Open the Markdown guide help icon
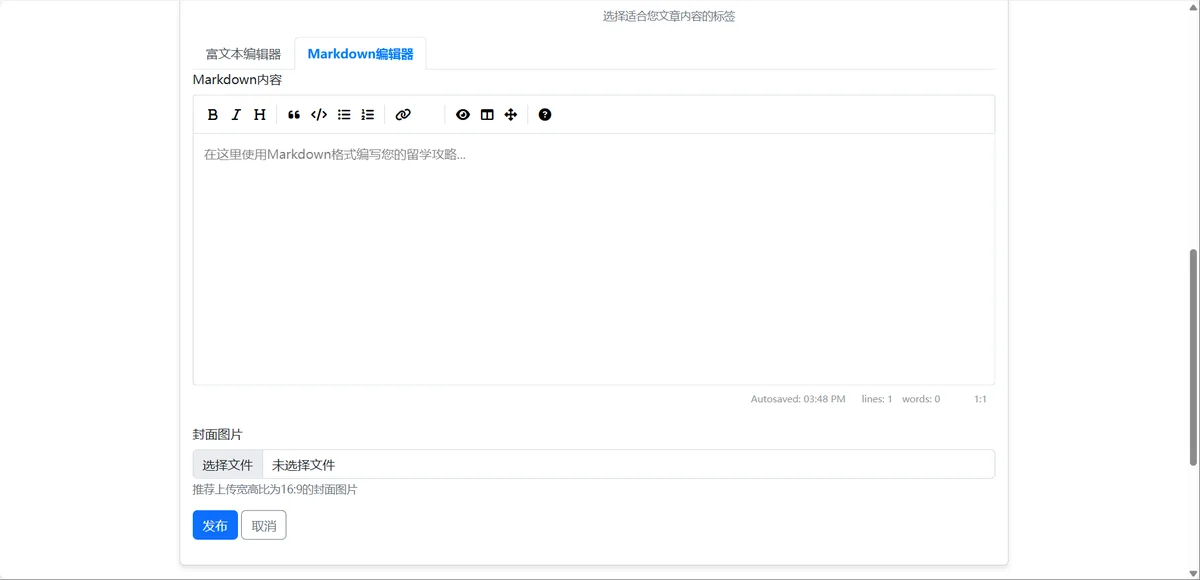This screenshot has height=580, width=1200. pyautogui.click(x=545, y=115)
